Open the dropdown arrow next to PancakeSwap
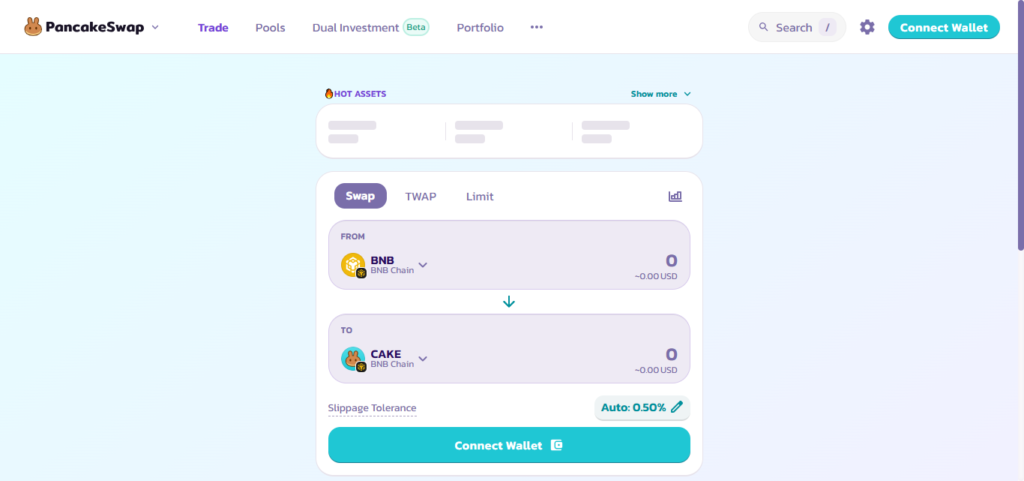 155,27
